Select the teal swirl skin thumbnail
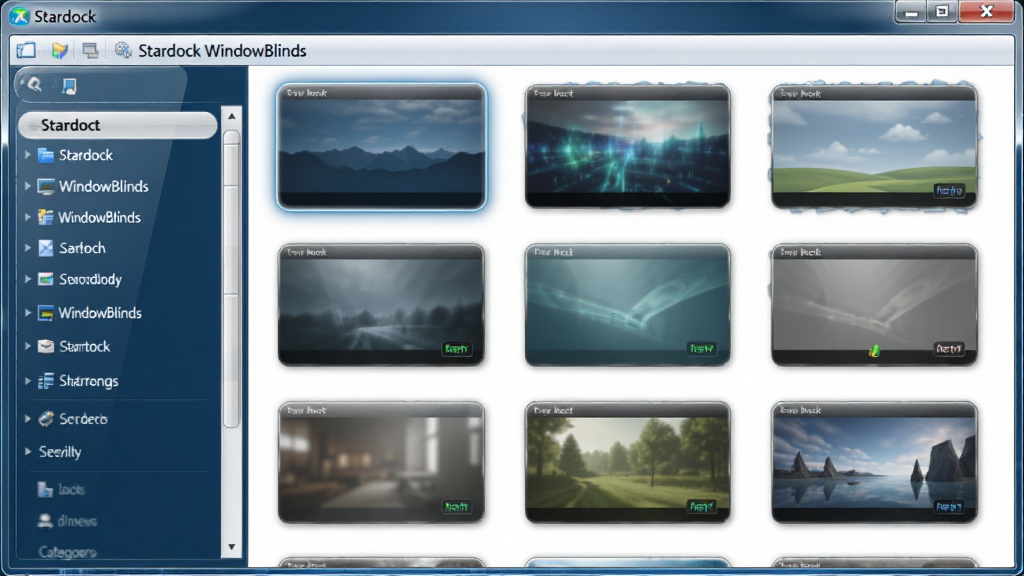 [x=628, y=305]
